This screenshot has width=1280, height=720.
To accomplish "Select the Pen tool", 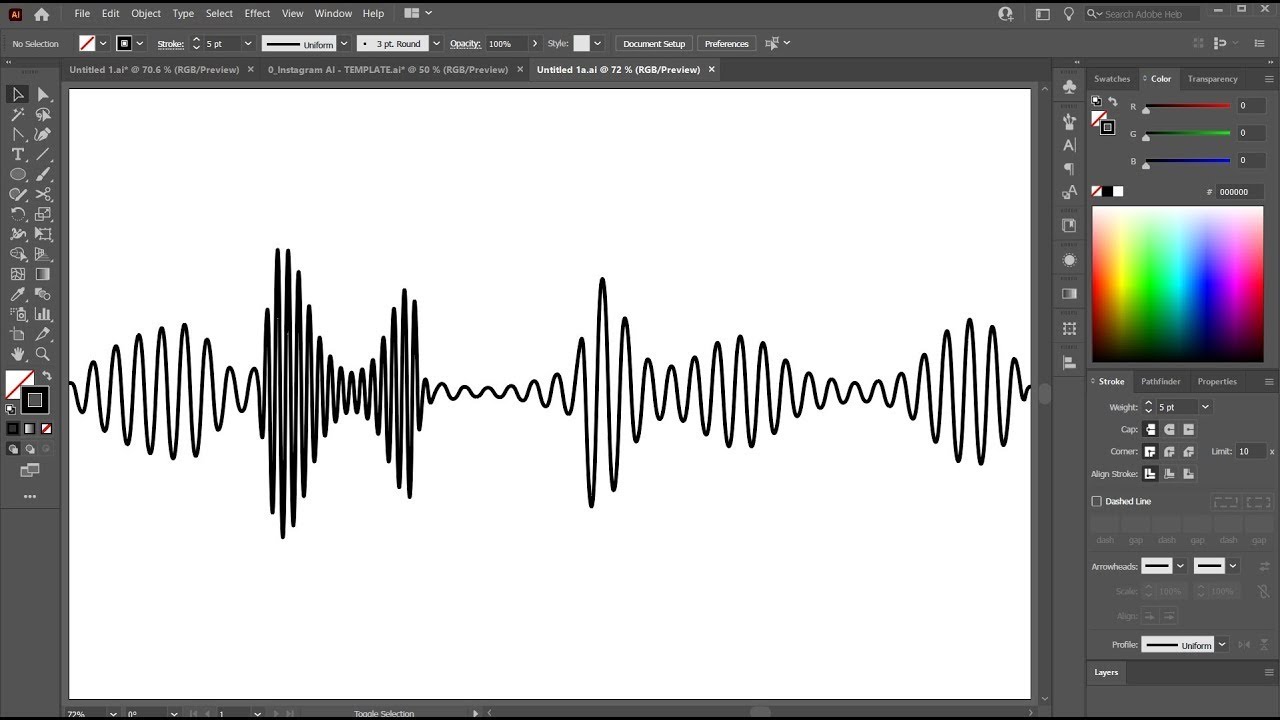I will coord(18,134).
